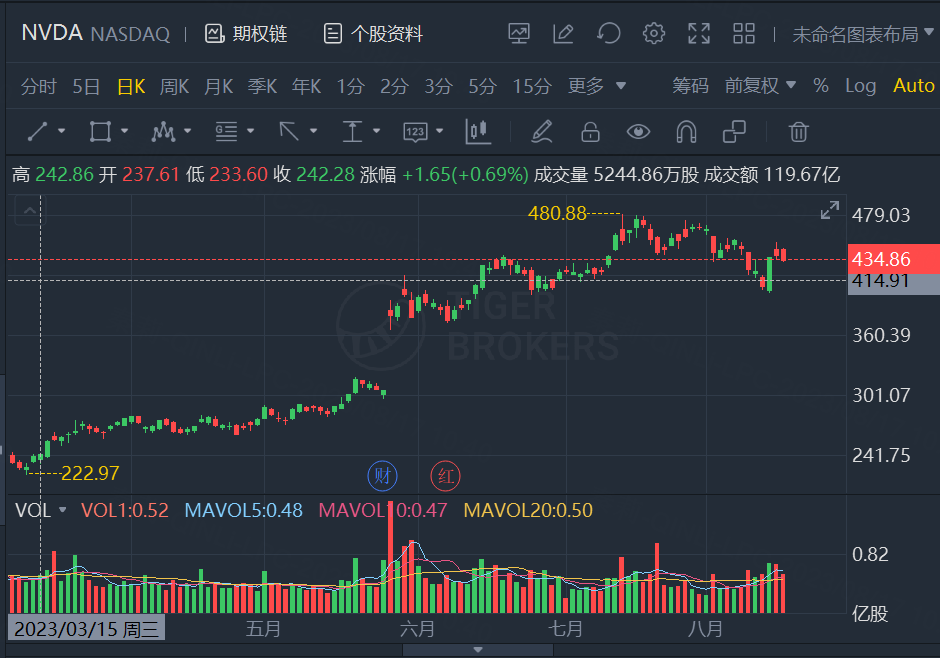The image size is (940, 658).
Task: Toggle Log scale
Action: tap(860, 86)
